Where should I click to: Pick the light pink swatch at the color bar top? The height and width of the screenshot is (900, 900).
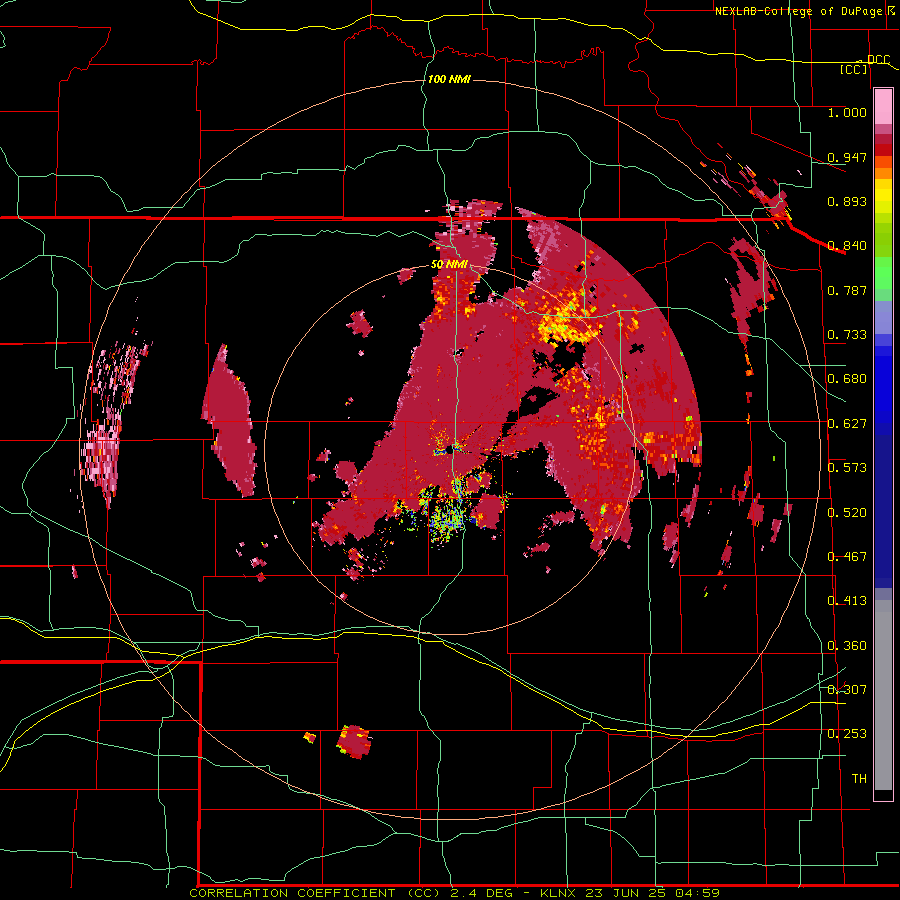pos(883,107)
